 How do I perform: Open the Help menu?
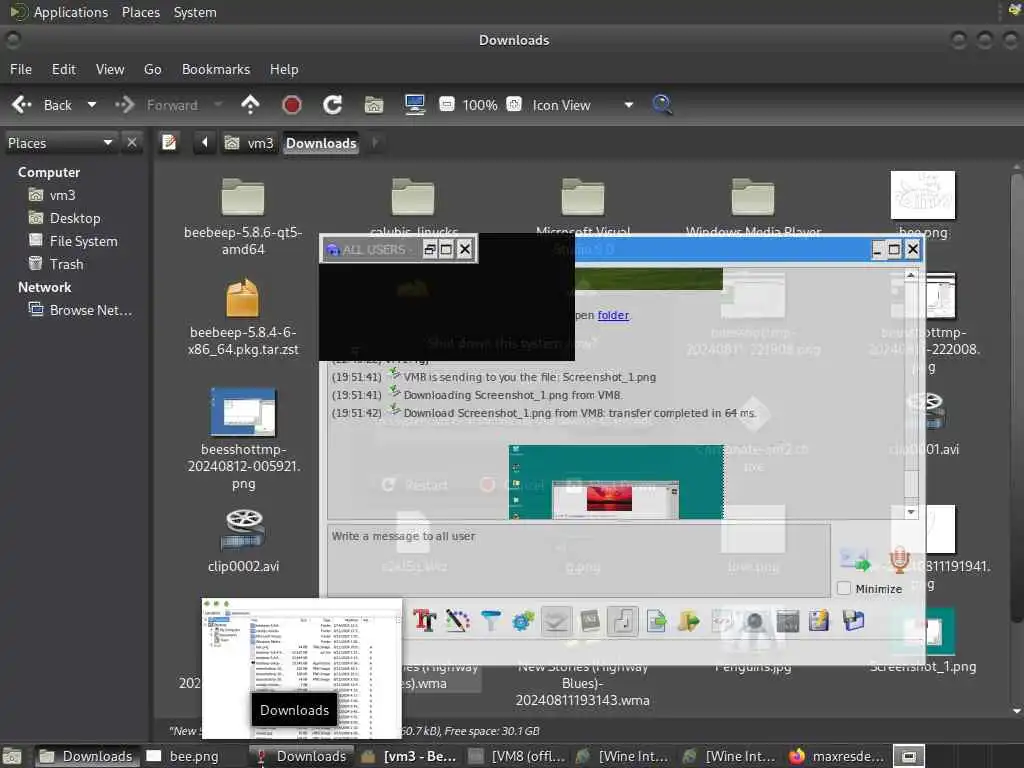pyautogui.click(x=284, y=69)
